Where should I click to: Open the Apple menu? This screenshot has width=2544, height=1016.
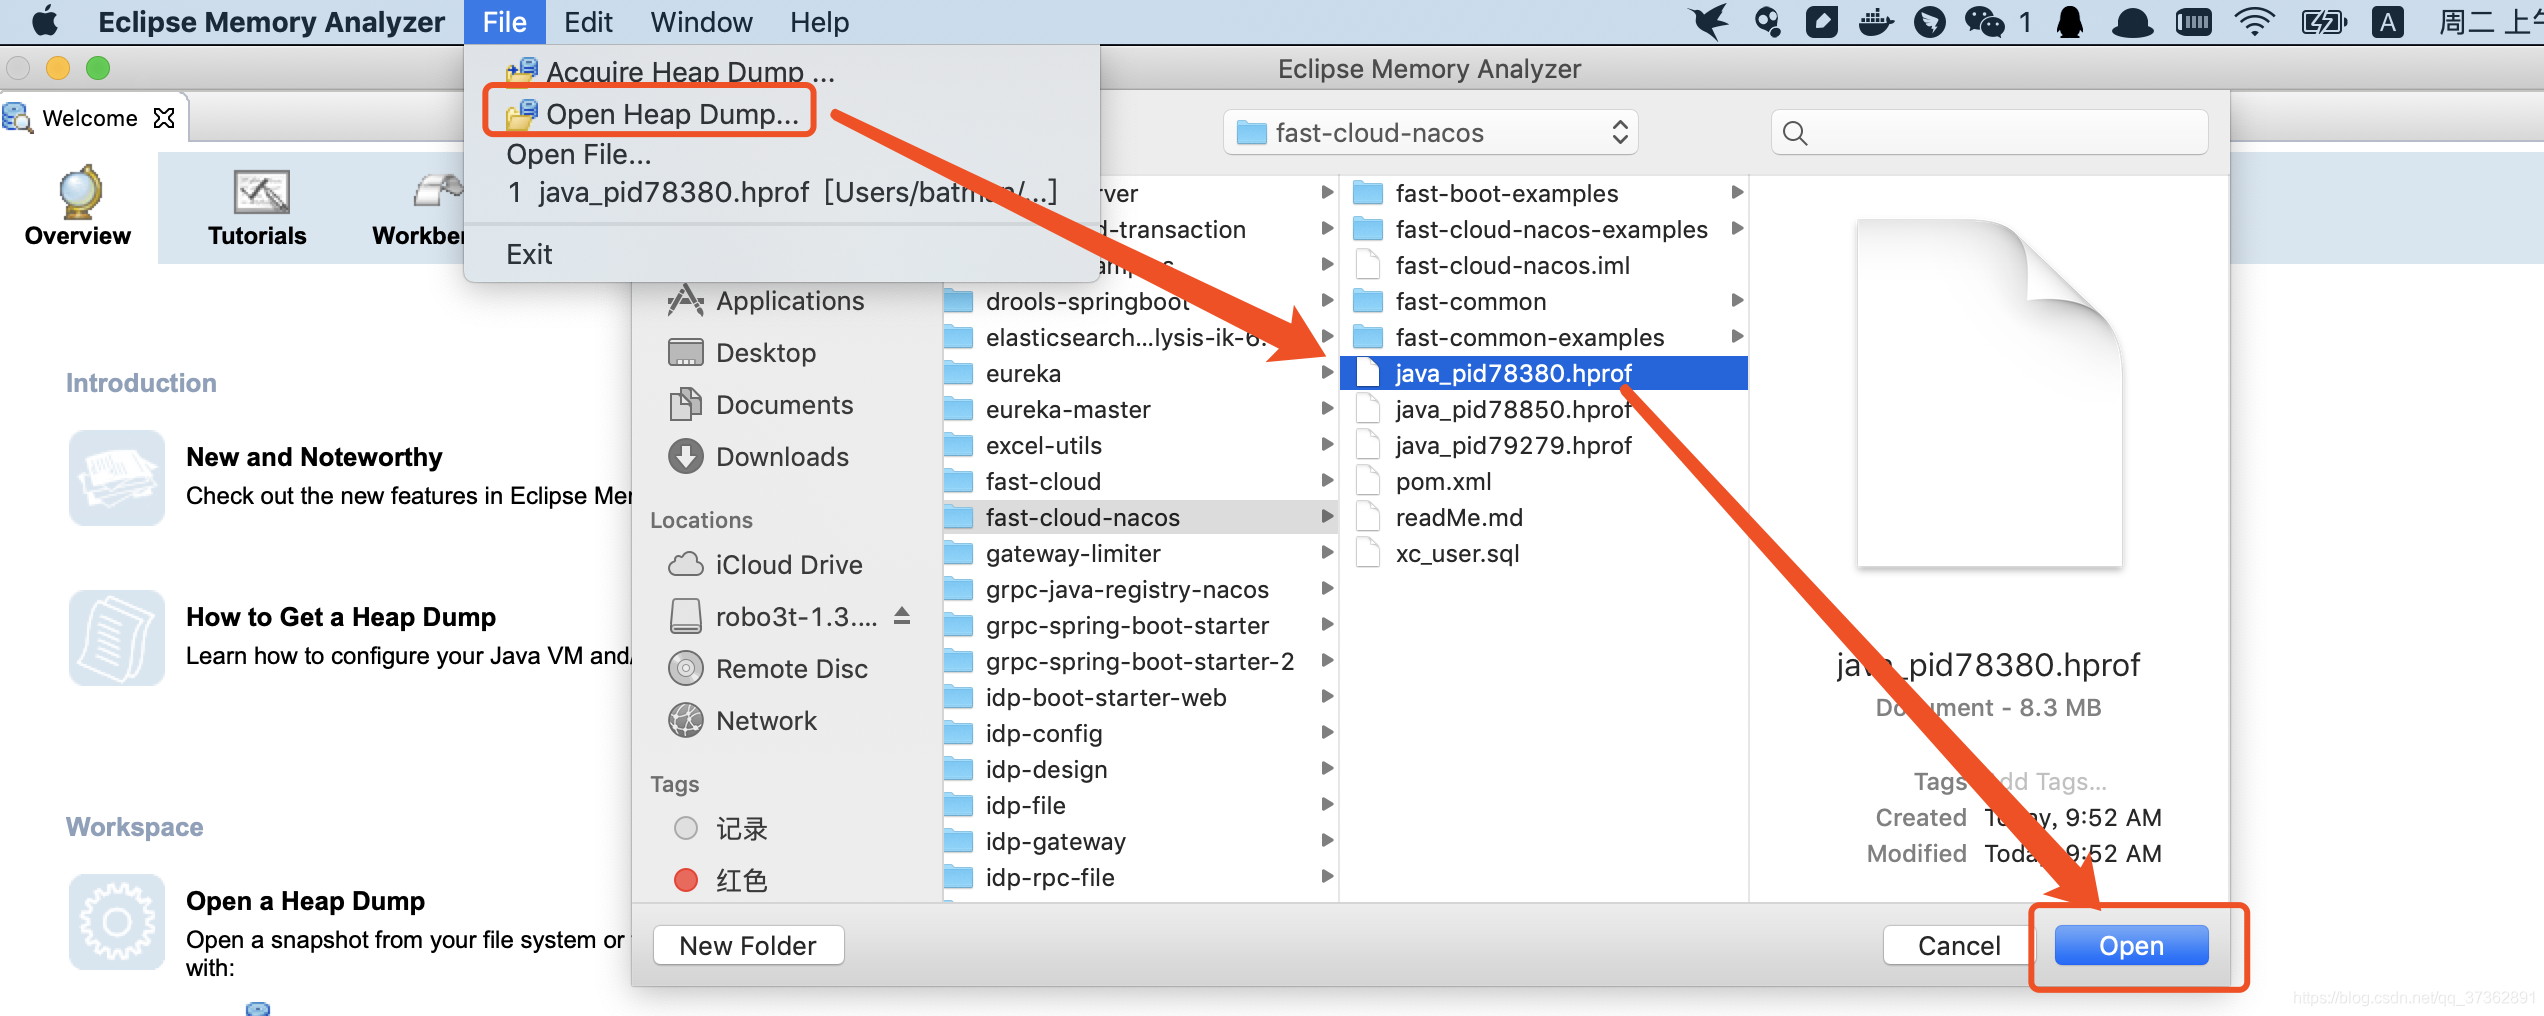pos(44,22)
